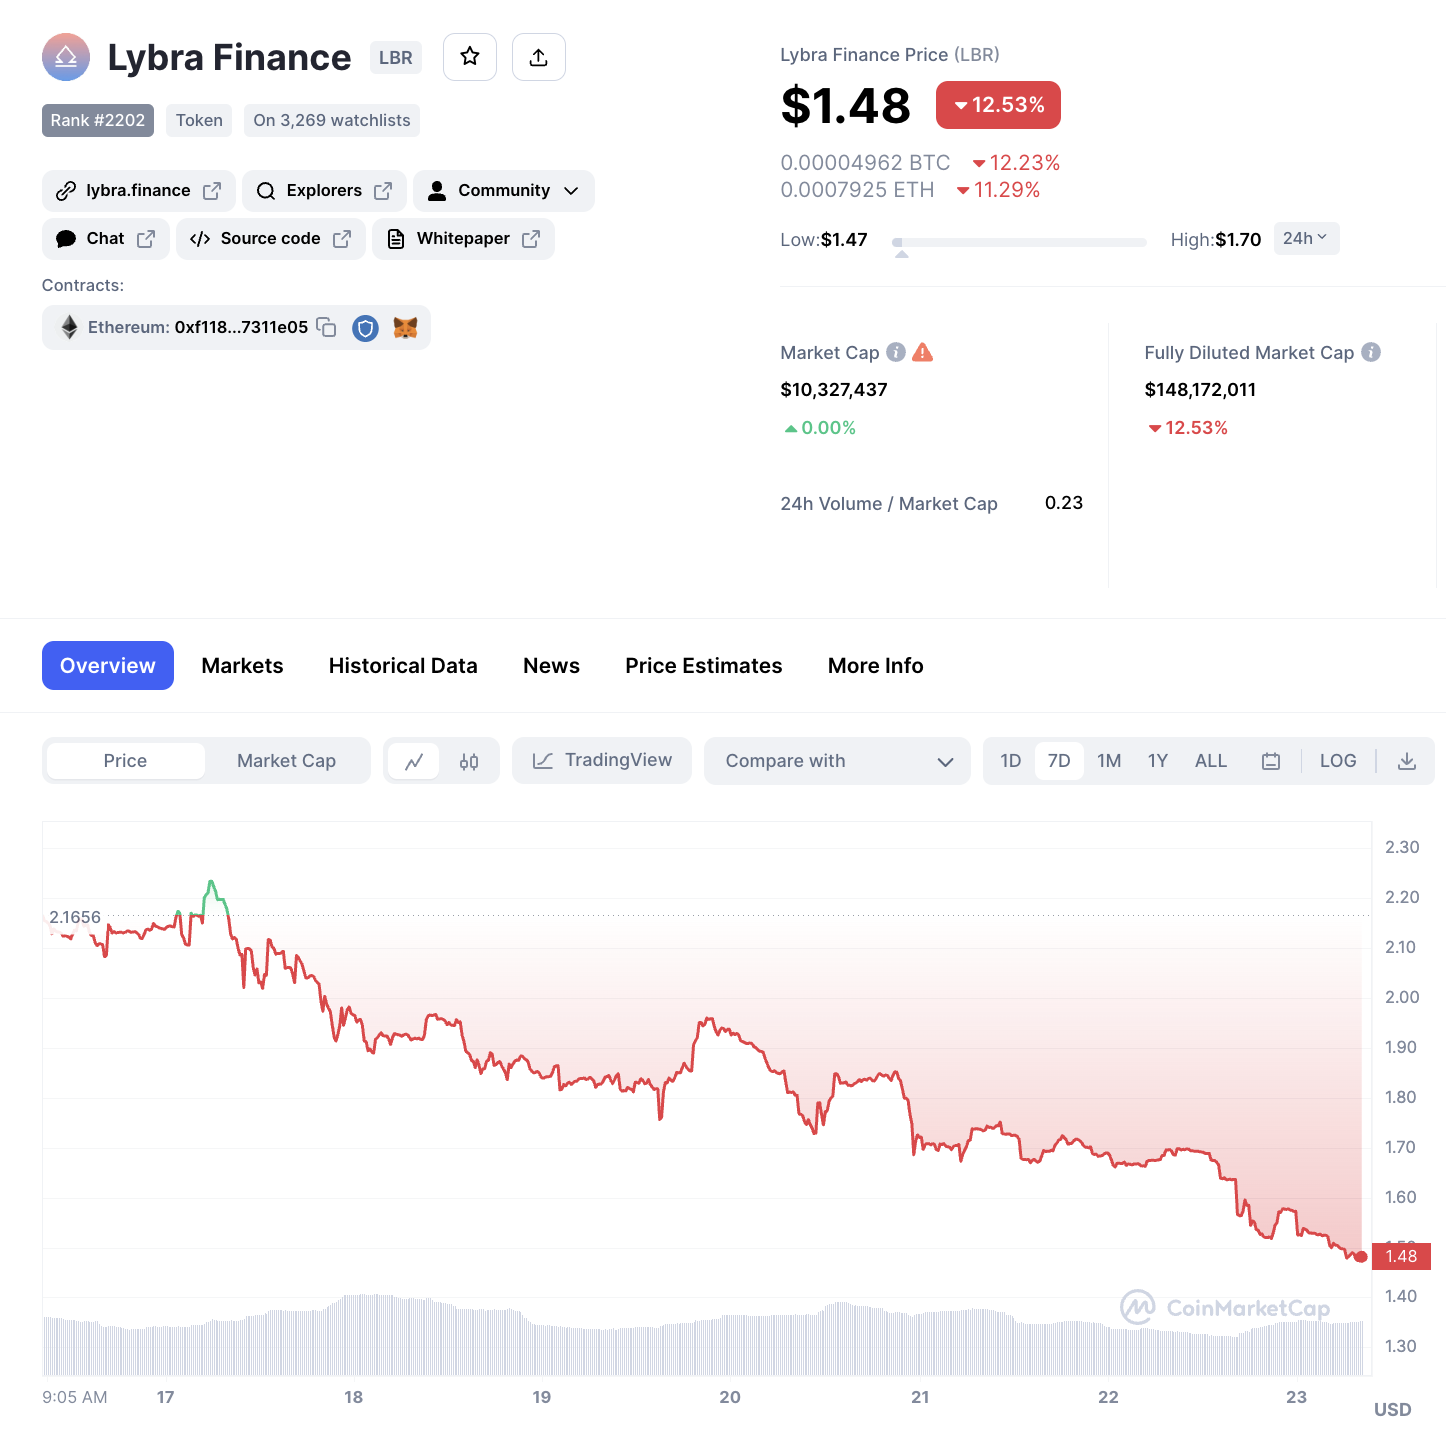This screenshot has height=1438, width=1446.
Task: Enable LOG scale on the chart
Action: 1337,760
